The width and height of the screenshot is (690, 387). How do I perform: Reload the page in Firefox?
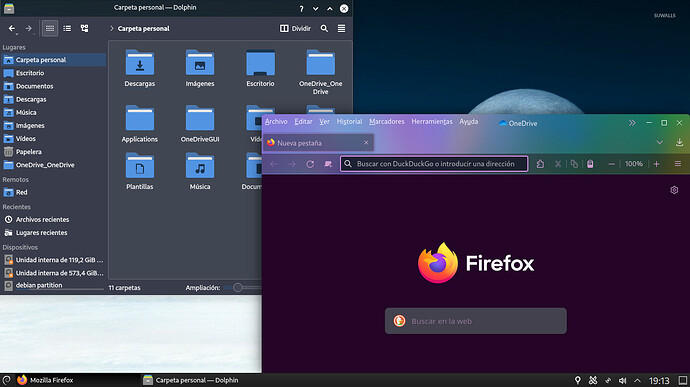tap(310, 164)
